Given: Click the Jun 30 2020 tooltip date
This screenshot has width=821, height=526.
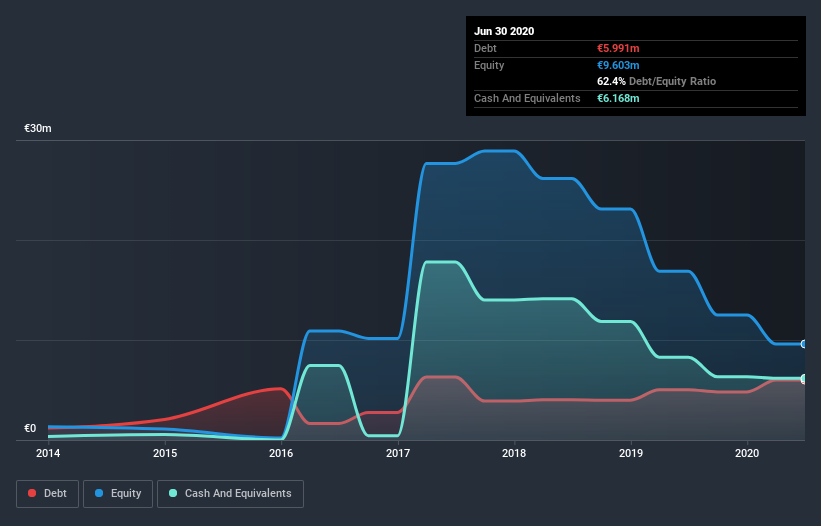Looking at the screenshot, I should tap(504, 31).
